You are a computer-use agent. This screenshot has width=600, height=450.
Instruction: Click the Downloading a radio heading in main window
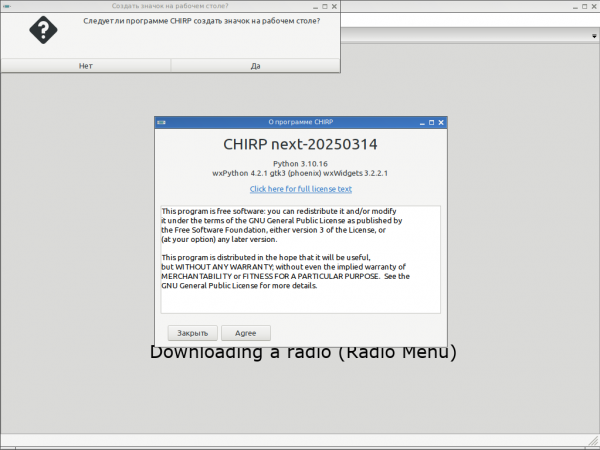tap(303, 352)
